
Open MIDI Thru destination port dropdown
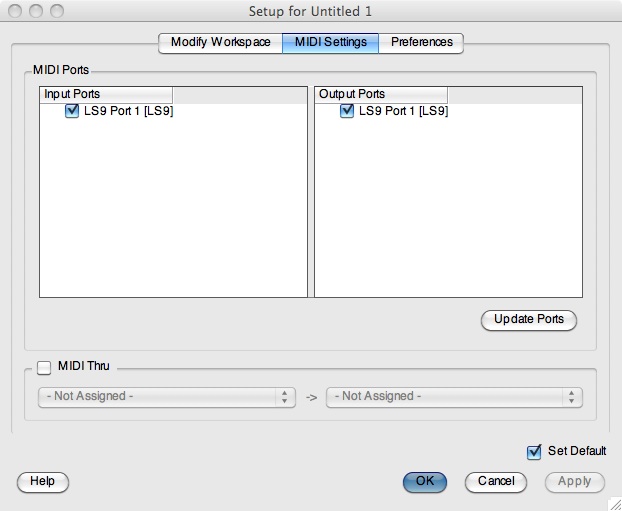(454, 397)
